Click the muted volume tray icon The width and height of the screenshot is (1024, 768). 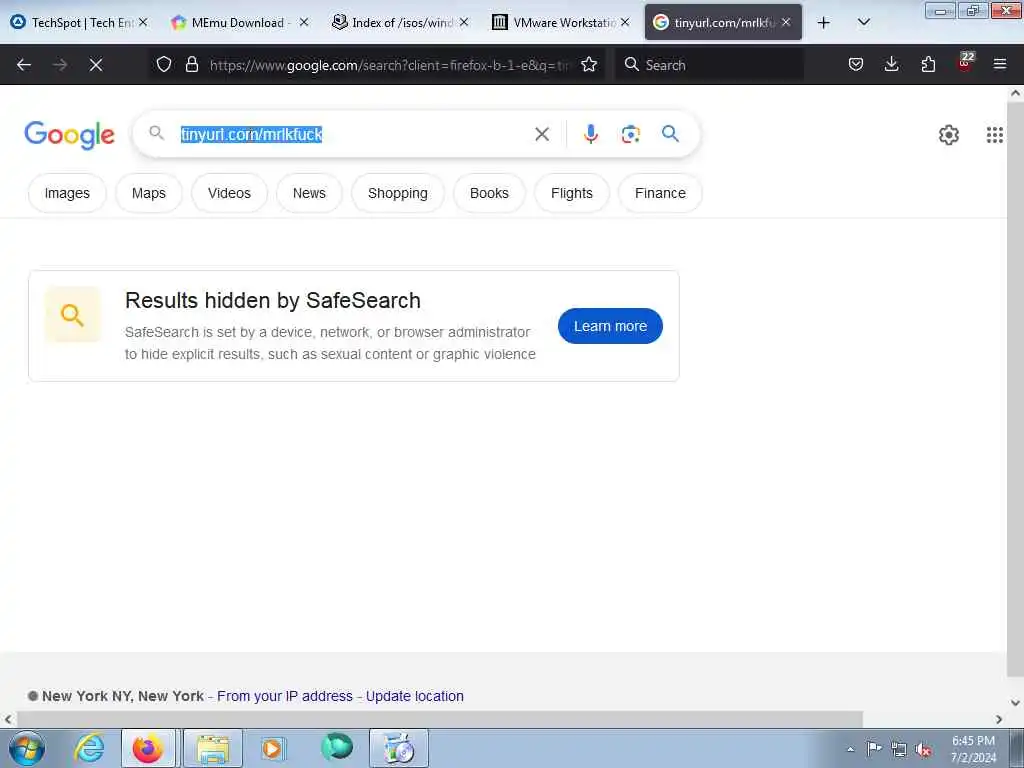coord(923,749)
